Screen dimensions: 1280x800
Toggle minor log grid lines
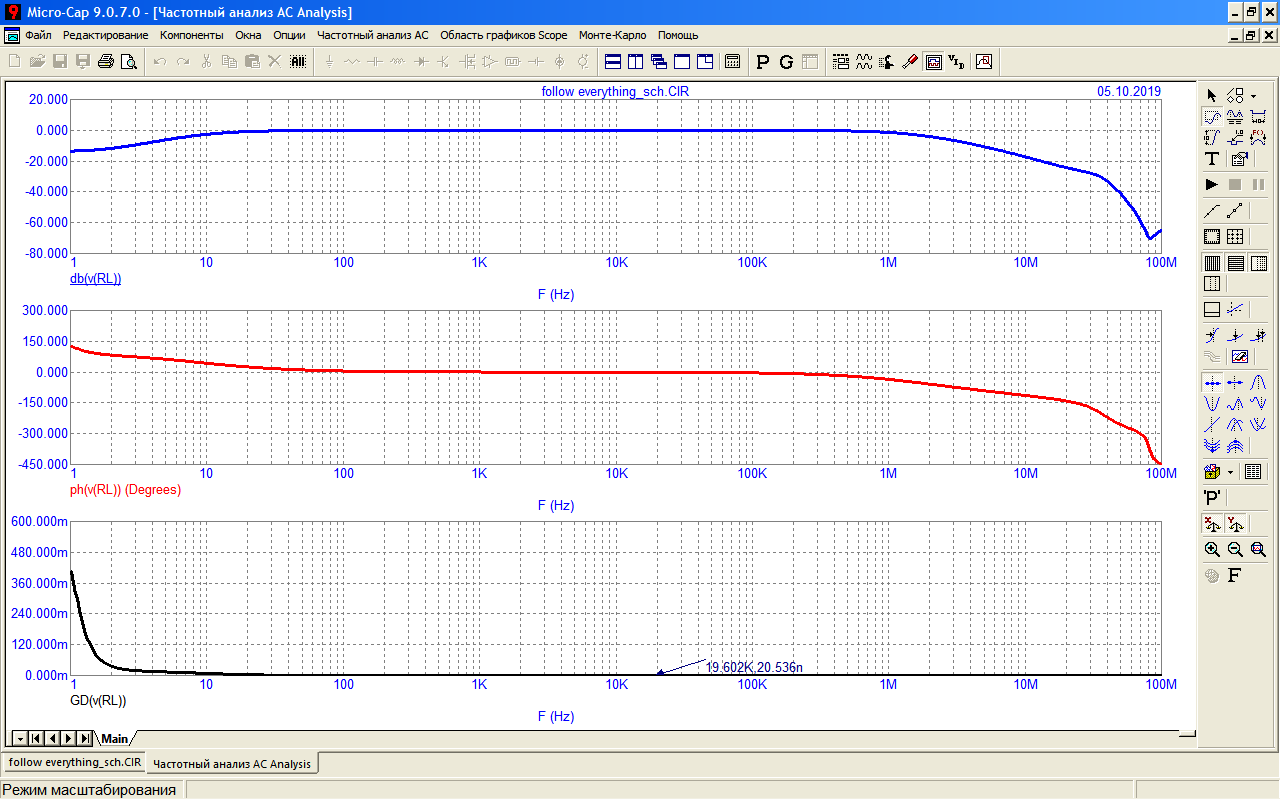click(1258, 263)
